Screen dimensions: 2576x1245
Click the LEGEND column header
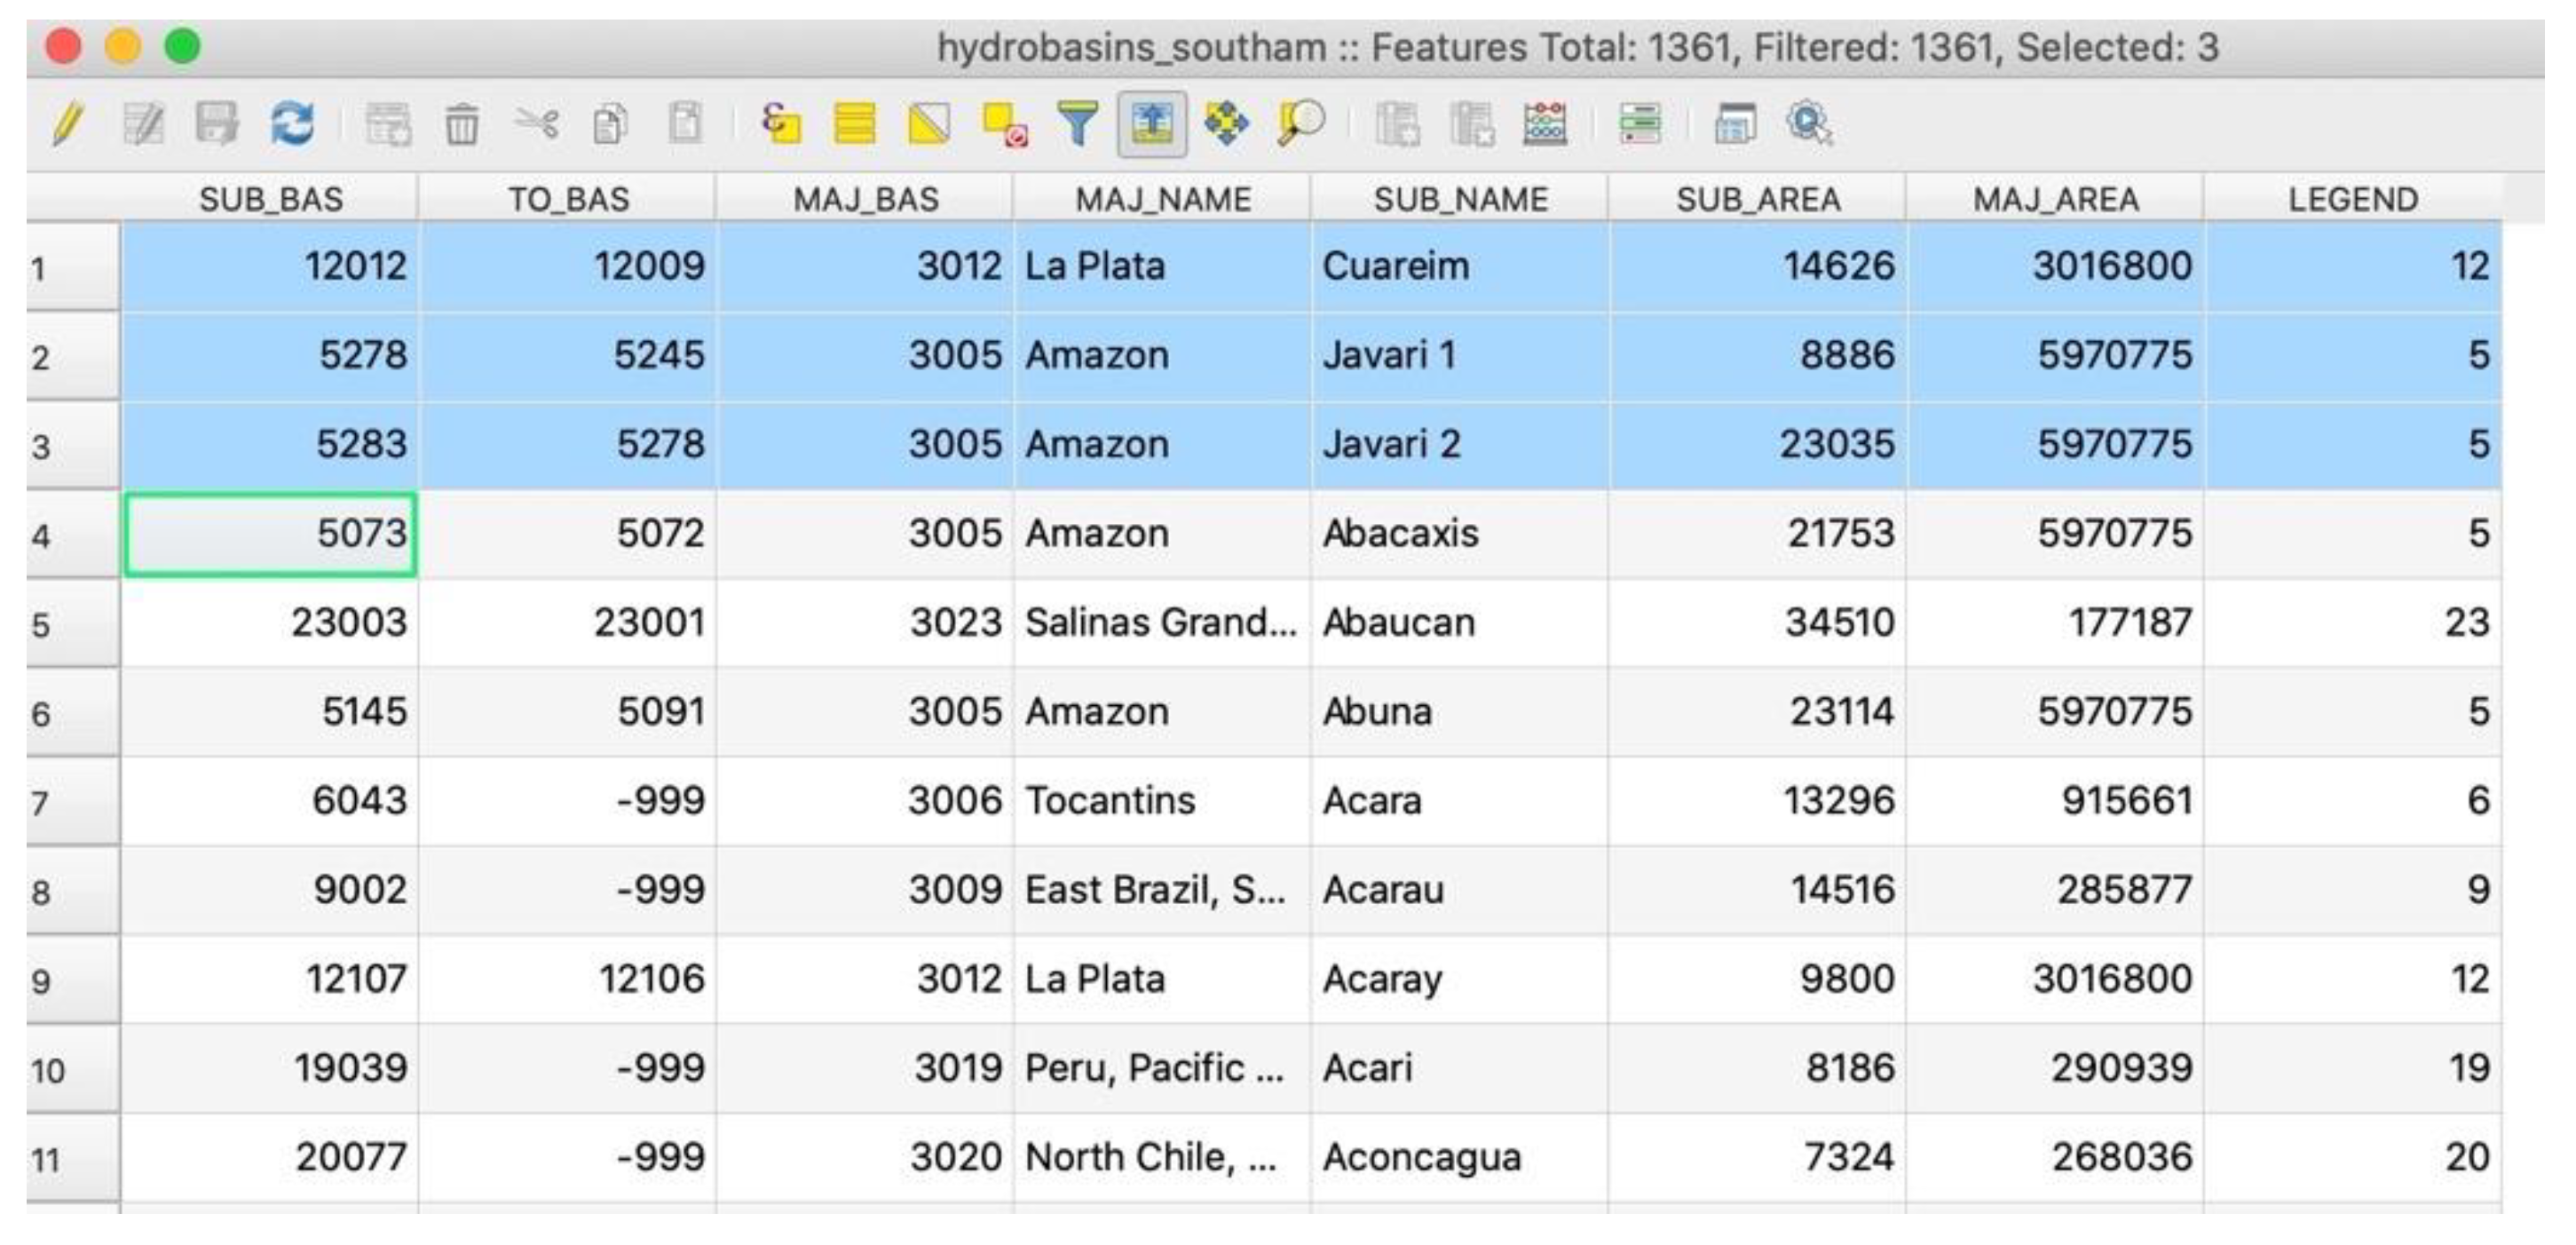click(x=2353, y=199)
